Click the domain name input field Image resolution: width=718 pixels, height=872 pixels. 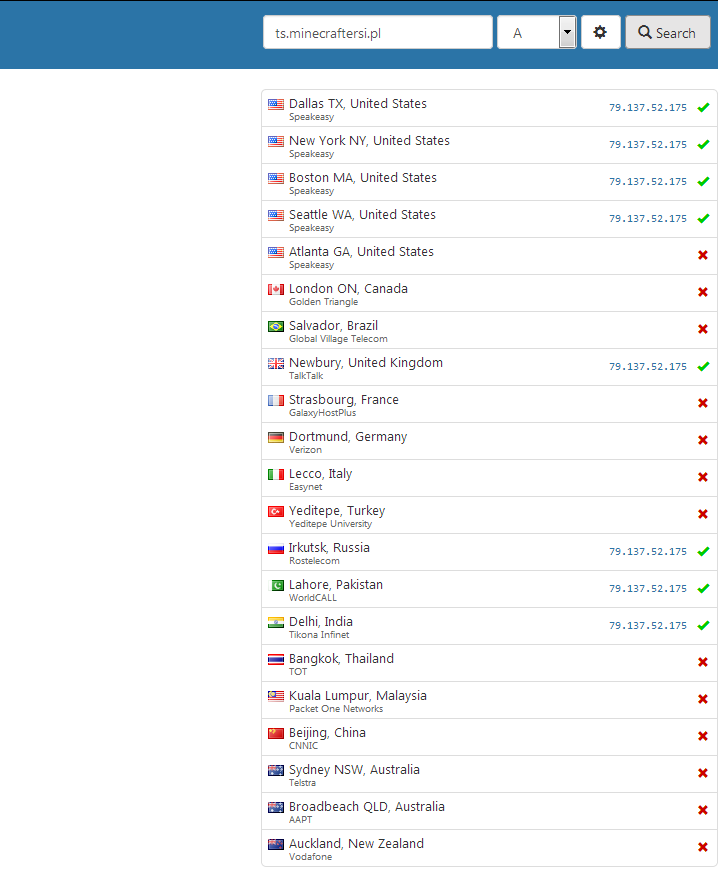[376, 32]
